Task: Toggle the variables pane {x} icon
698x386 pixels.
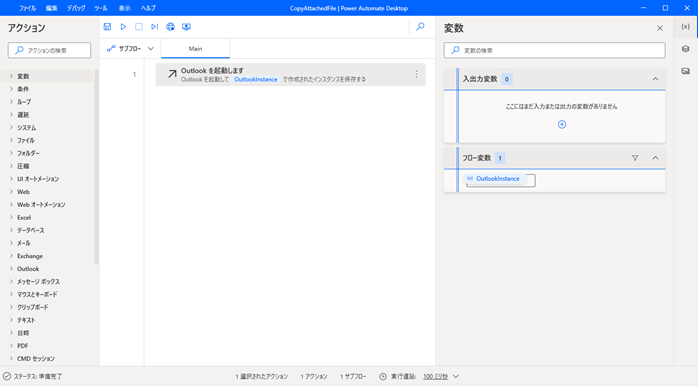Action: tap(686, 27)
